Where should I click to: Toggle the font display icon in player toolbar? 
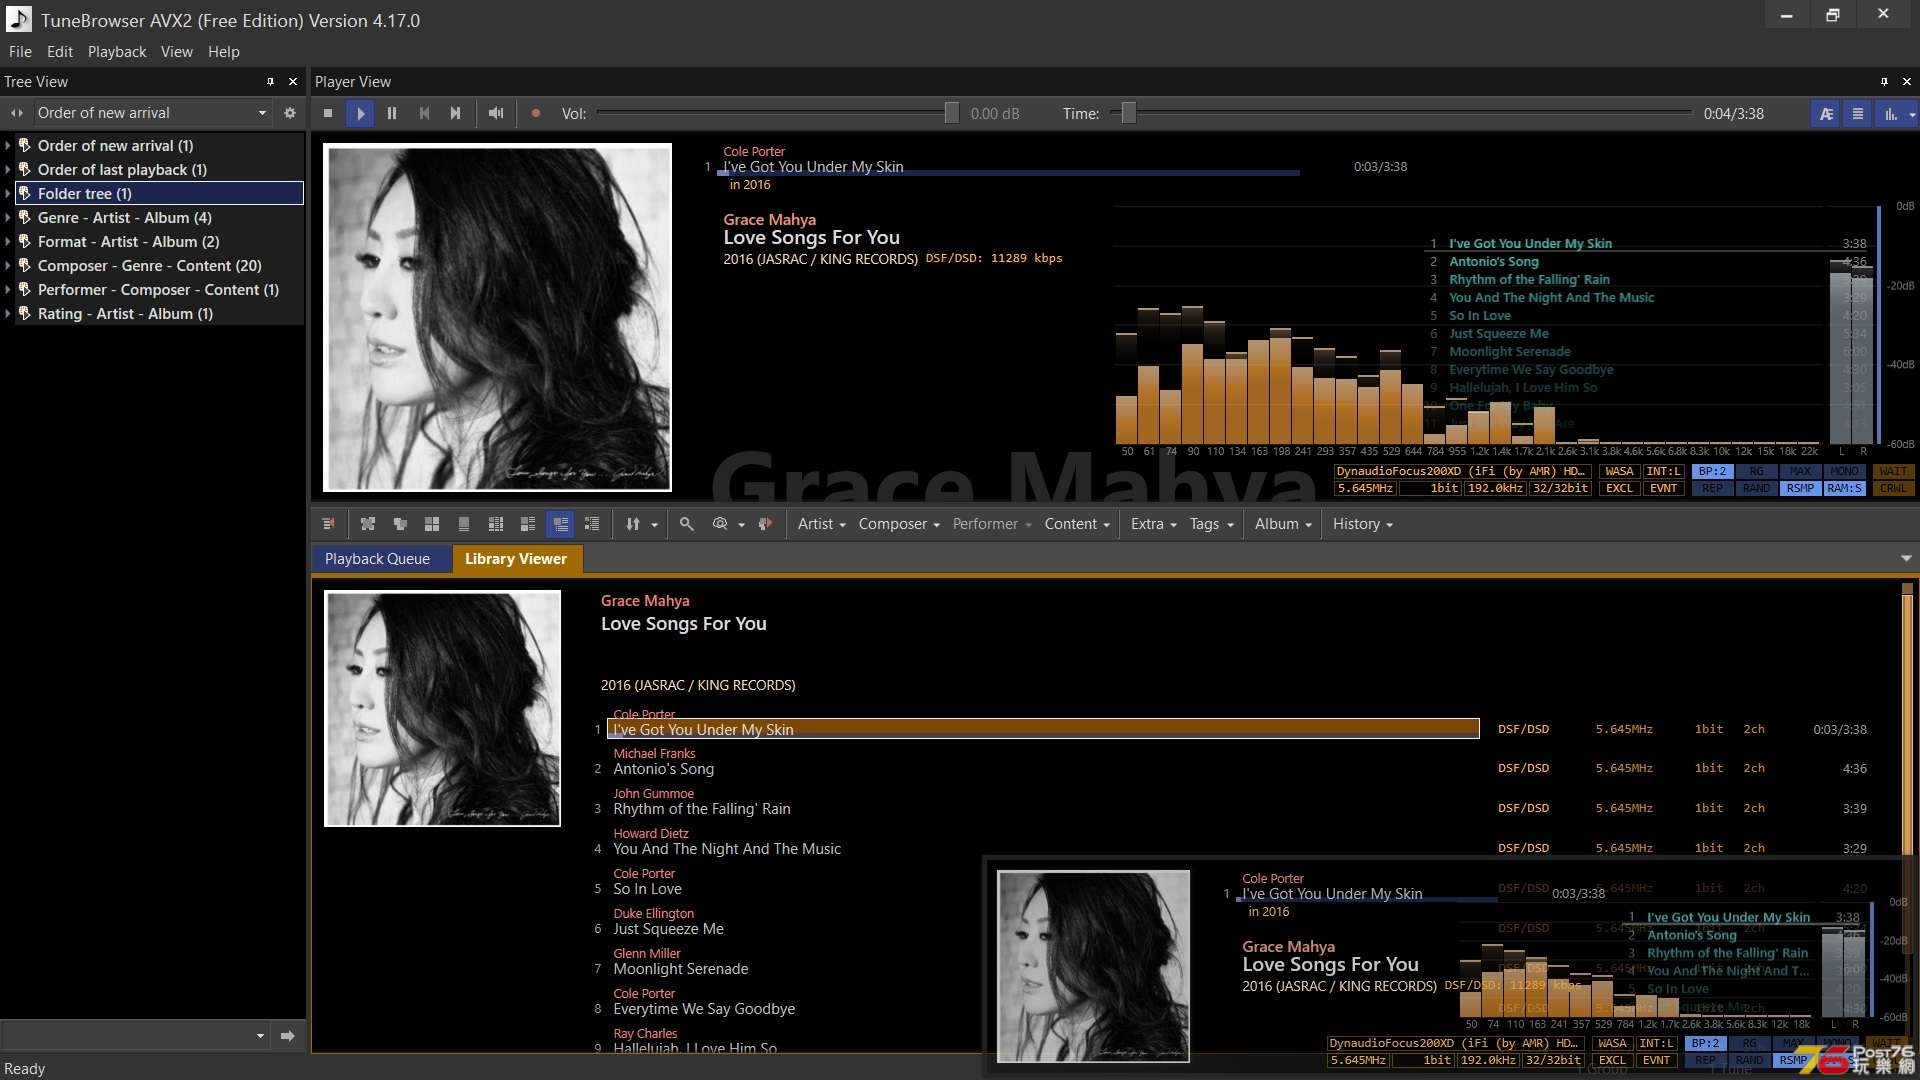(x=1826, y=114)
